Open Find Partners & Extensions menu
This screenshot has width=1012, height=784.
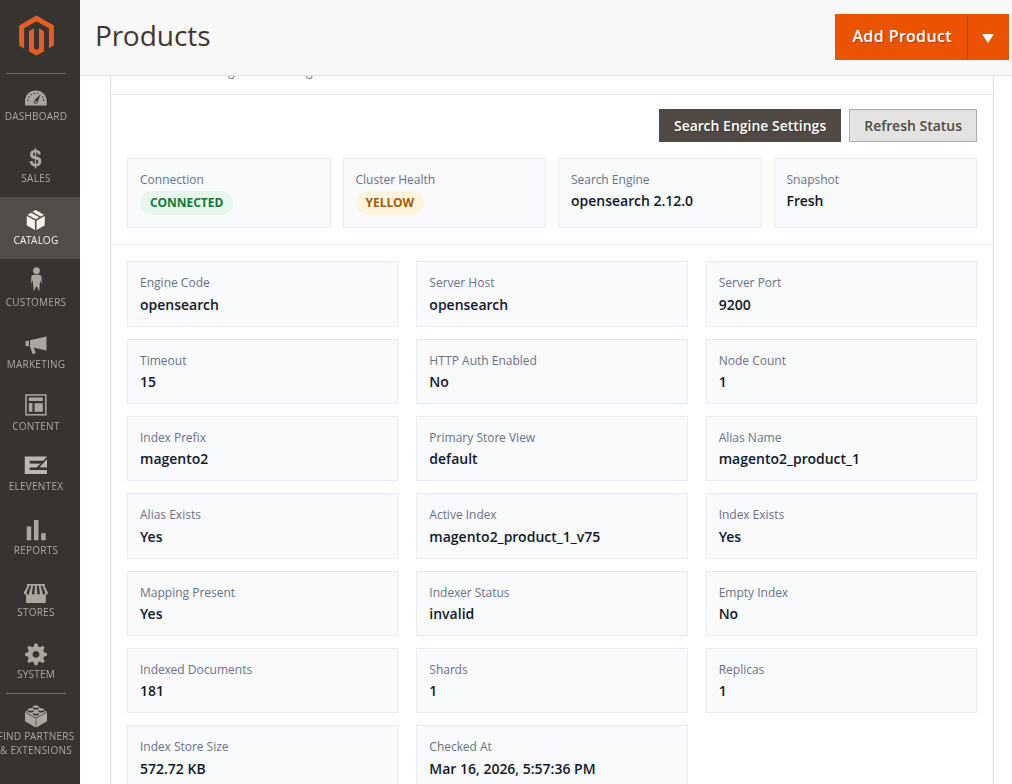(x=36, y=731)
